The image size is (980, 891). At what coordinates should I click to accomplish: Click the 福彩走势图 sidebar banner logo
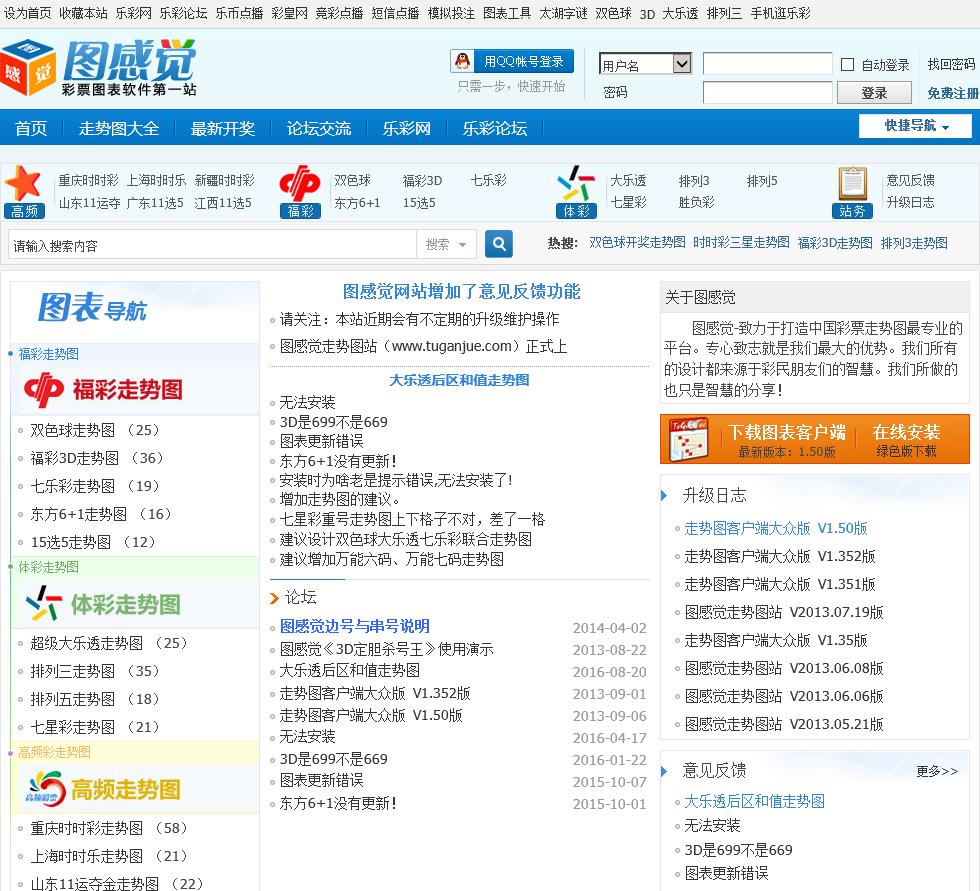[103, 389]
